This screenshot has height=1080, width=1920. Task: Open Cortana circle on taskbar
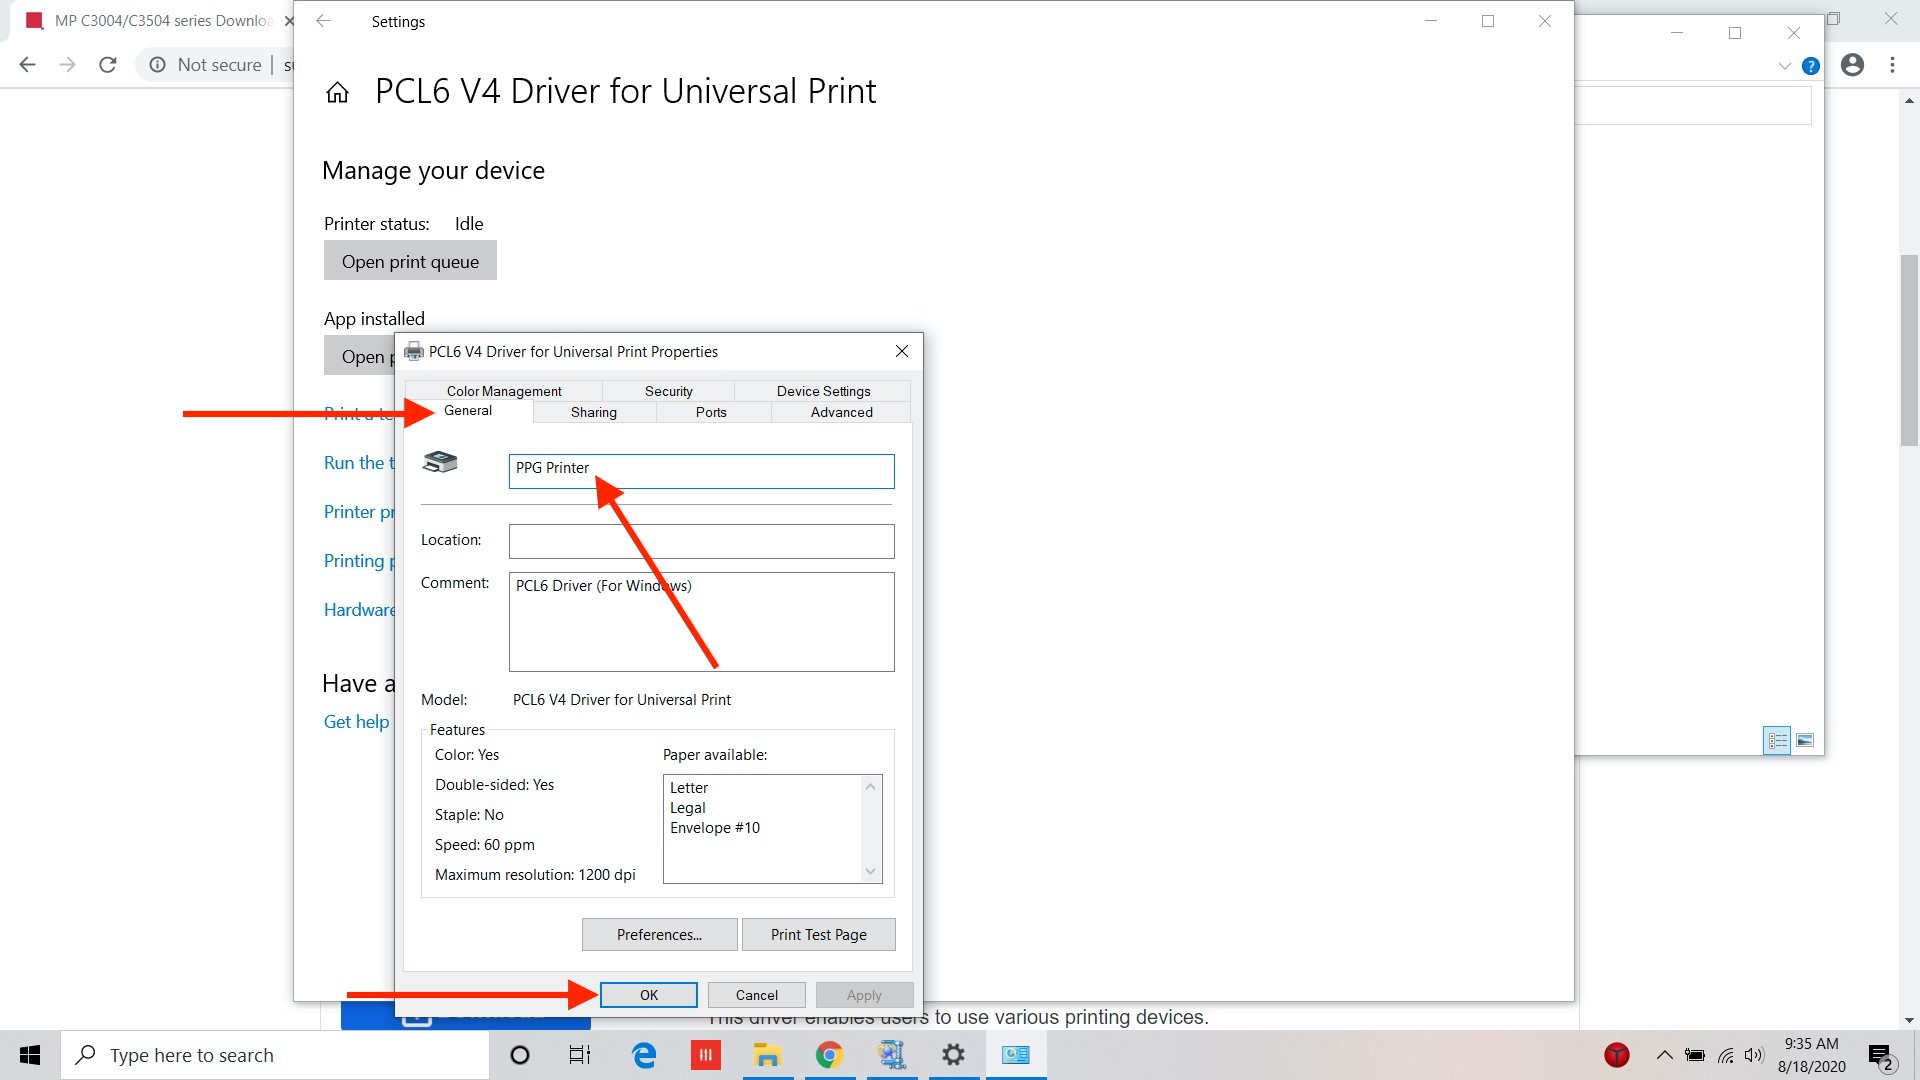point(519,1055)
